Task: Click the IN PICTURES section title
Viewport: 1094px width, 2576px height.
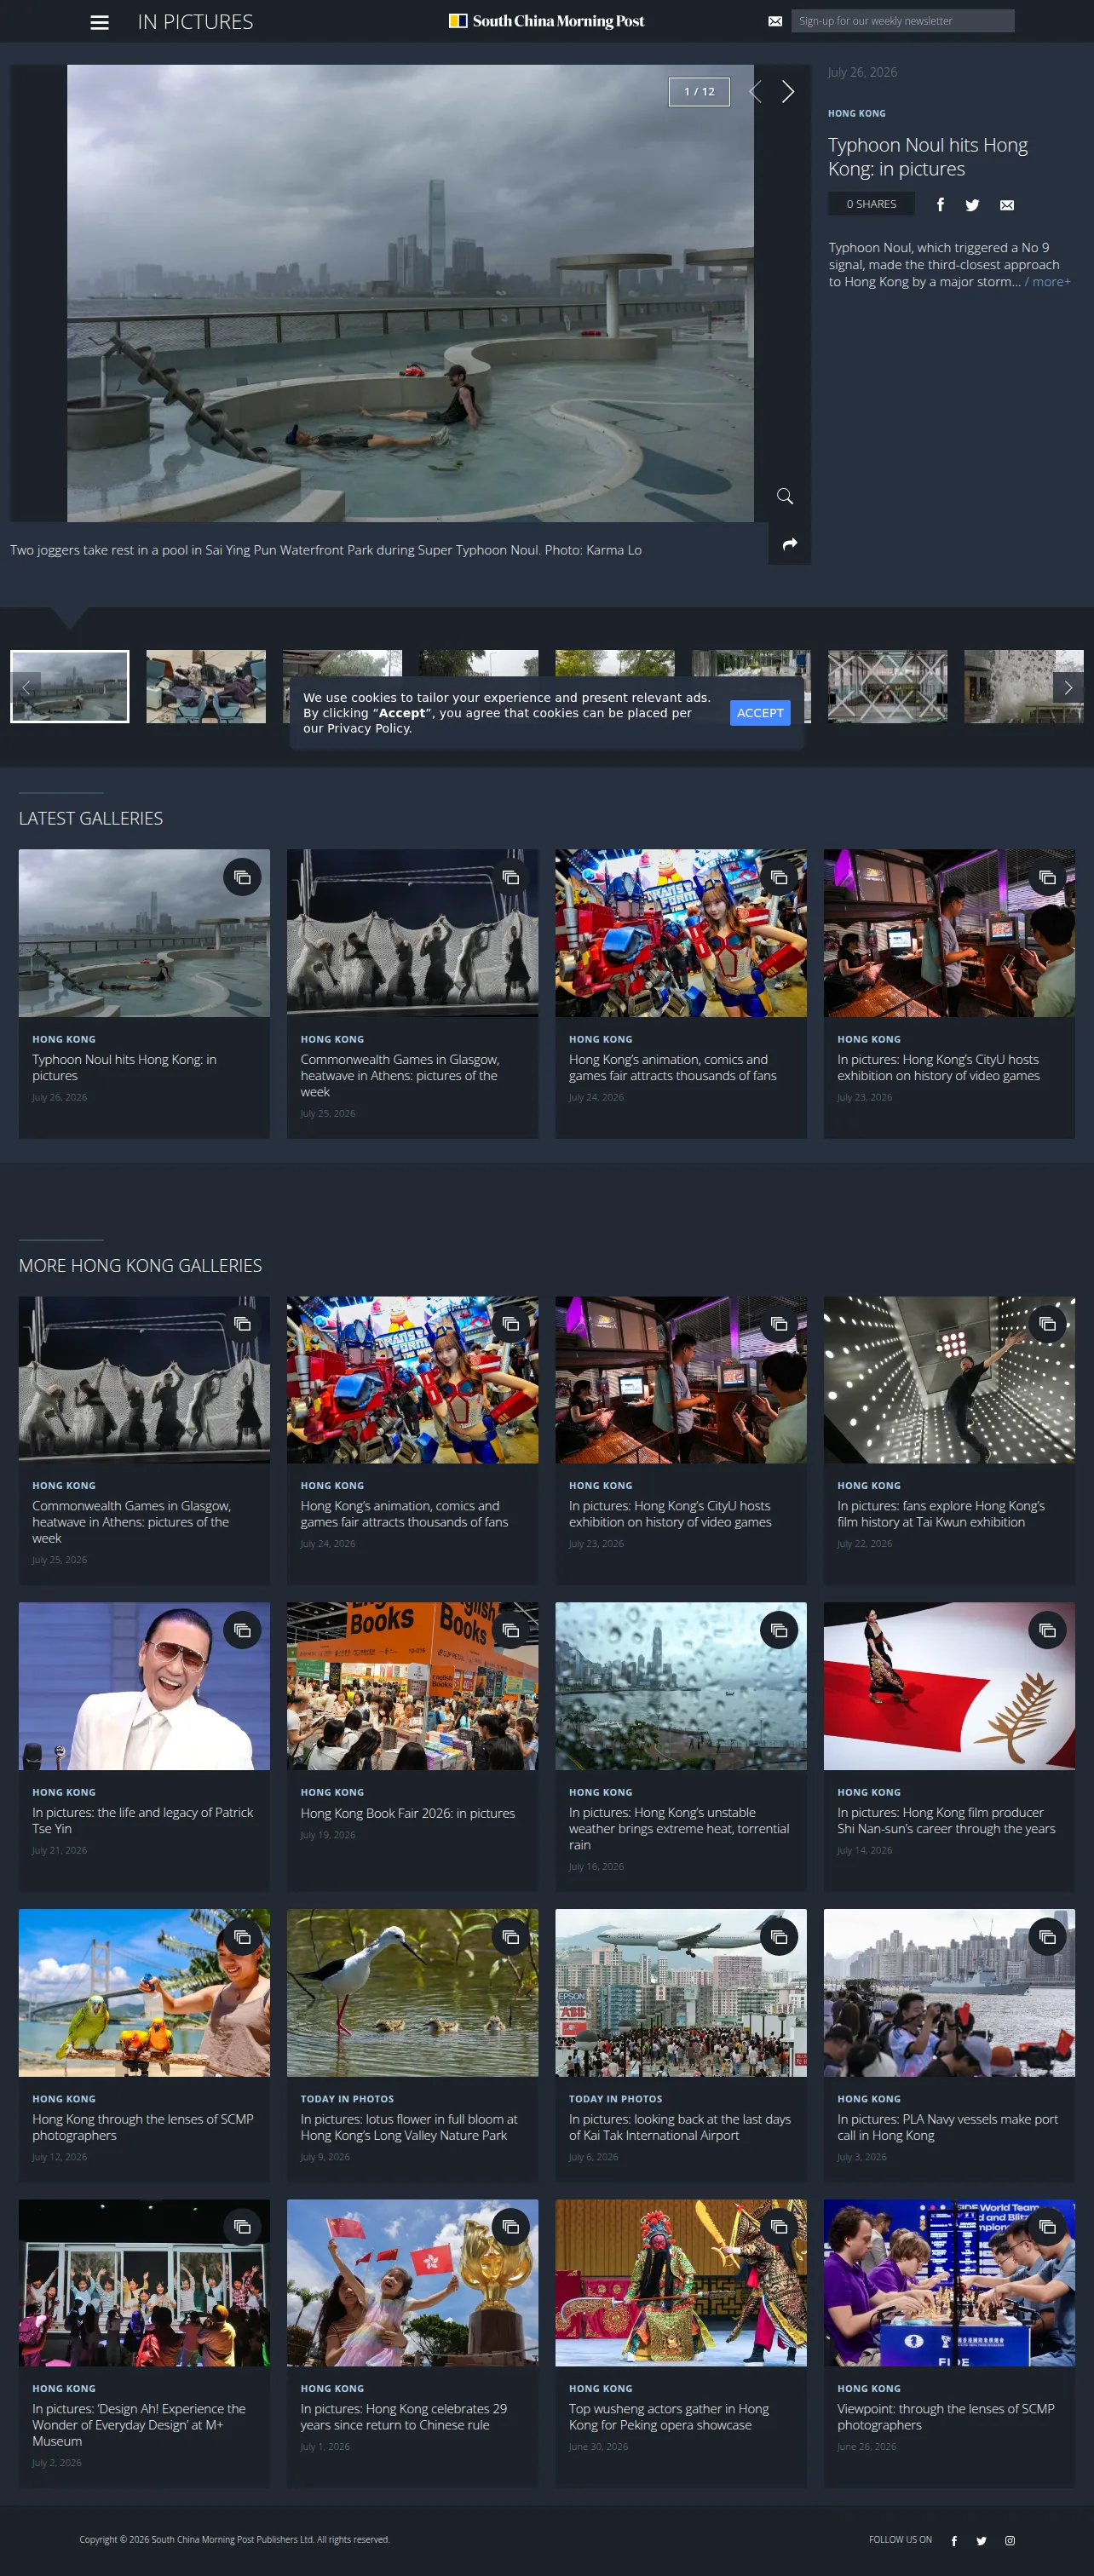Action: tap(195, 22)
